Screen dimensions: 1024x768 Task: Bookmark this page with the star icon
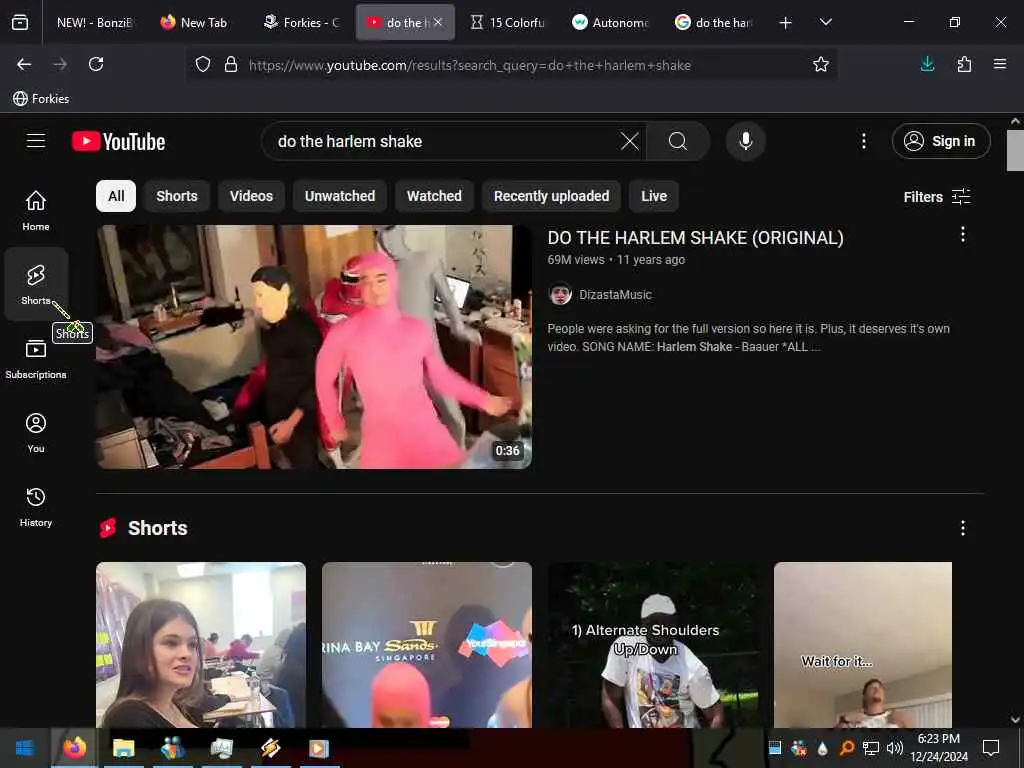(x=820, y=64)
